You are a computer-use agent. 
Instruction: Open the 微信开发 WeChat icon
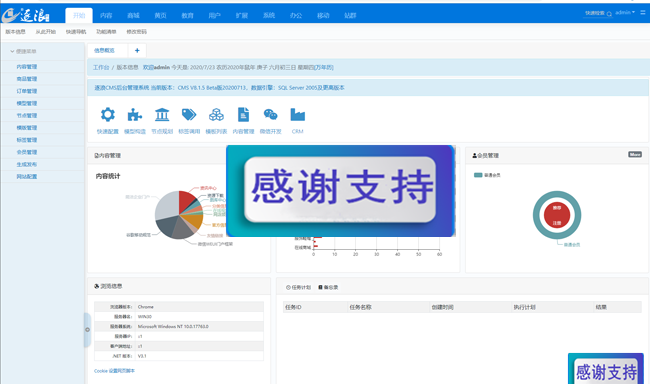[270, 114]
